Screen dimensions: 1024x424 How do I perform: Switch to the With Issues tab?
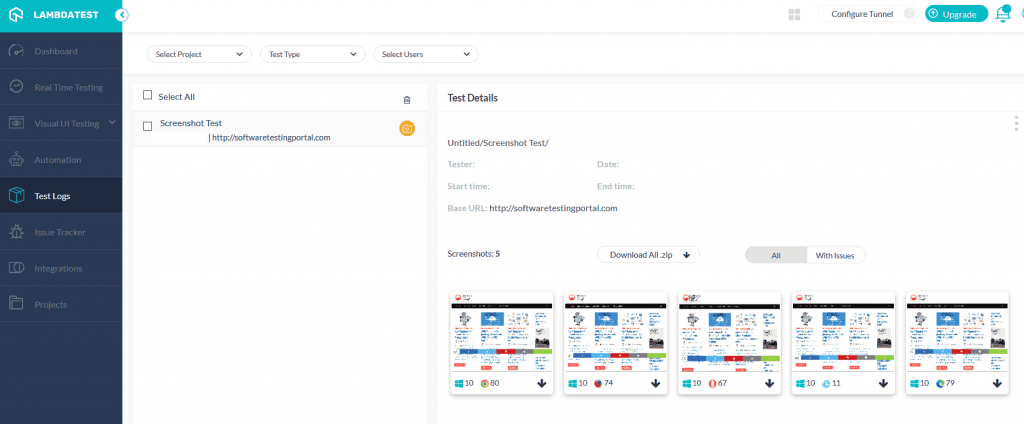click(x=835, y=255)
